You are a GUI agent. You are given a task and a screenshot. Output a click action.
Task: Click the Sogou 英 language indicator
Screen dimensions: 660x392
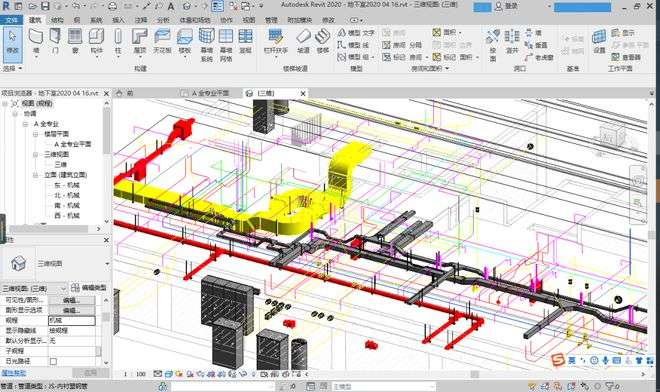coord(572,360)
